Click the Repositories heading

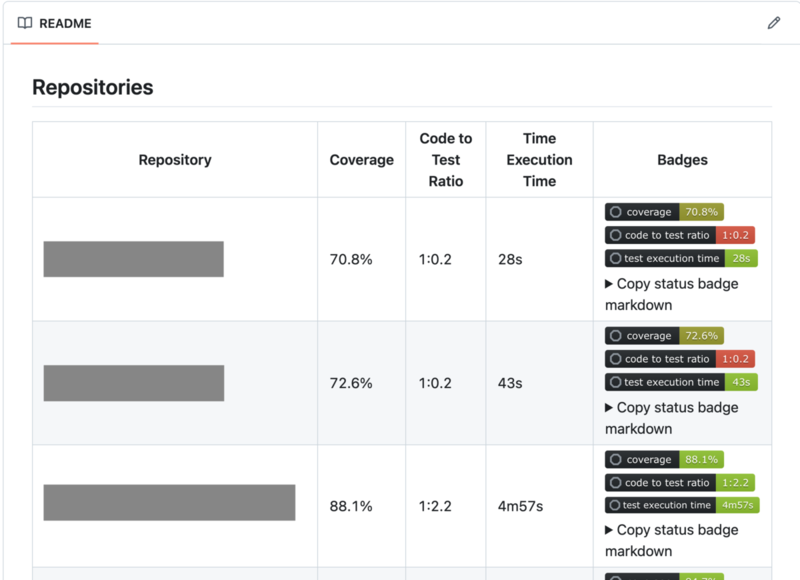93,87
